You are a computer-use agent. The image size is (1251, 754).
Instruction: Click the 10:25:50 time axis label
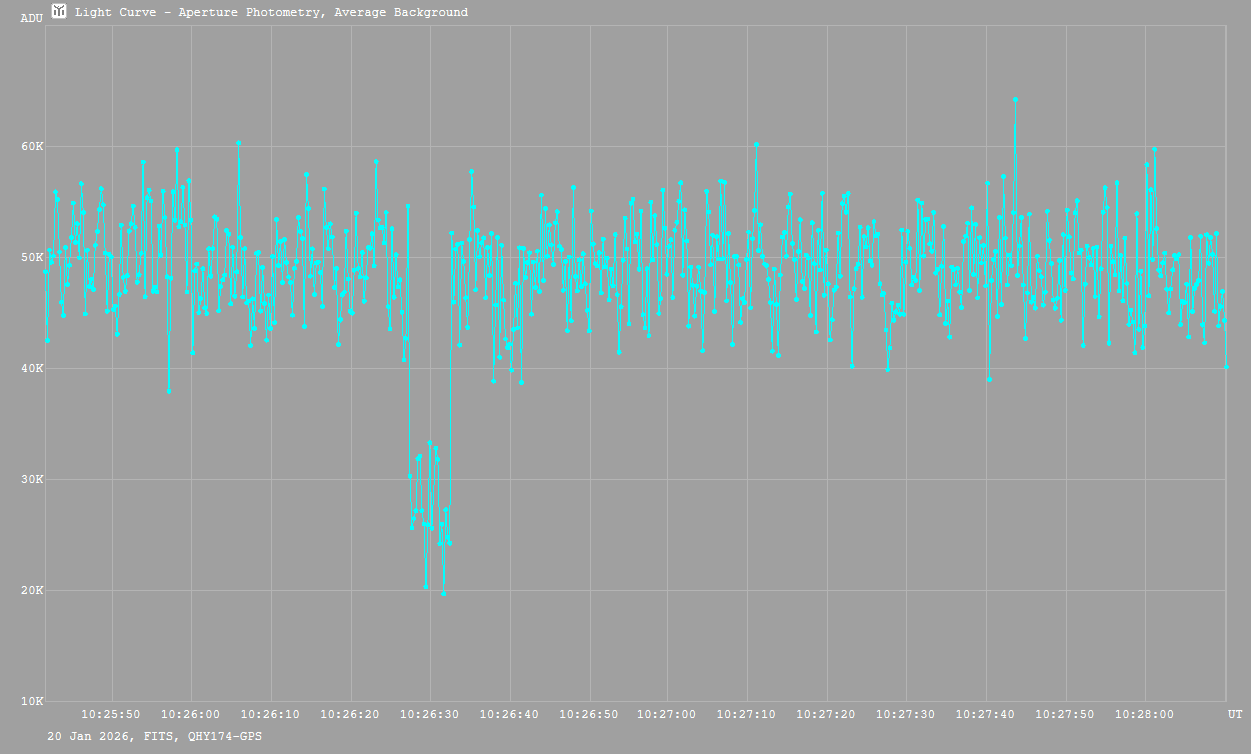[x=111, y=715]
